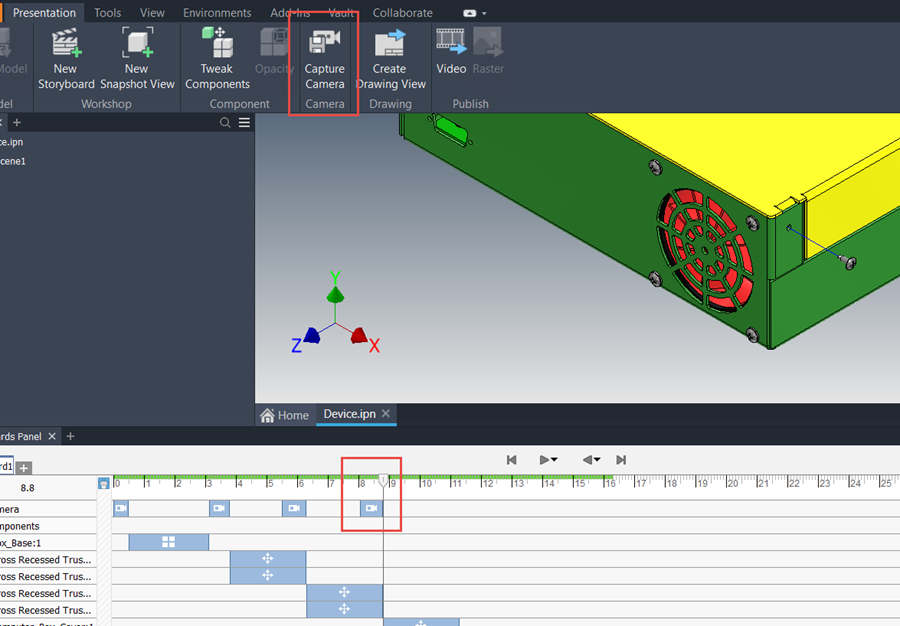
Task: Switch to the Tools ribbon tab
Action: click(x=107, y=13)
